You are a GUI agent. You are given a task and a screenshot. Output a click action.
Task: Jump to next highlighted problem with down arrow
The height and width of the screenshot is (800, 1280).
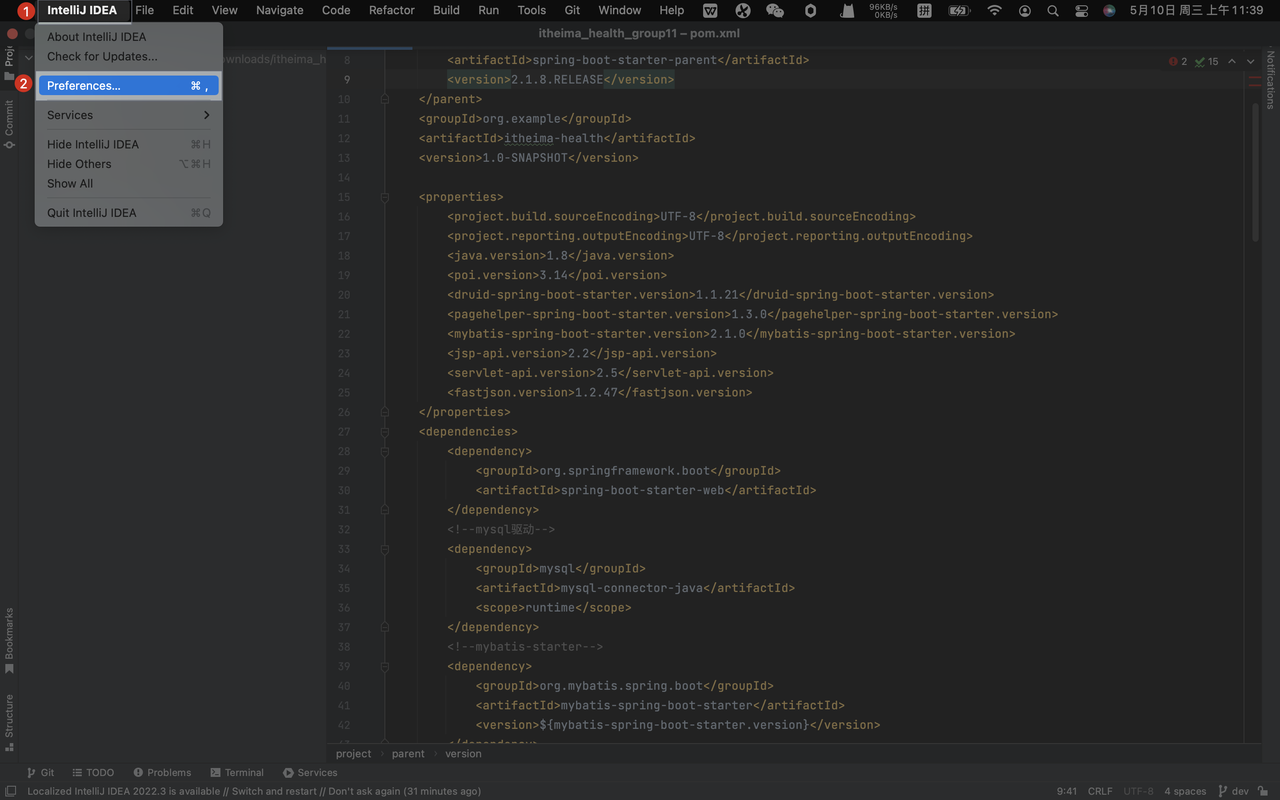pos(1249,61)
